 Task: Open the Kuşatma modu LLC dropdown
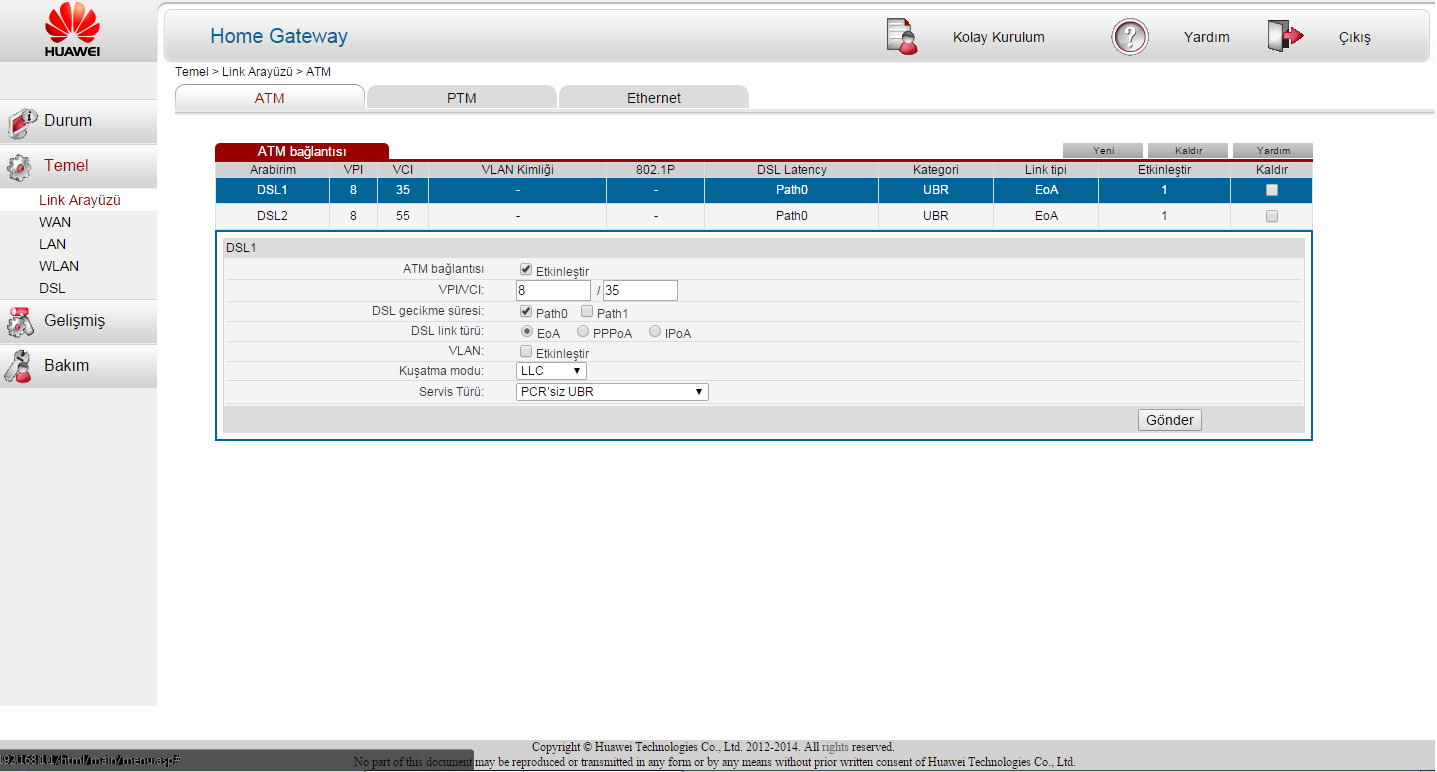coord(551,371)
